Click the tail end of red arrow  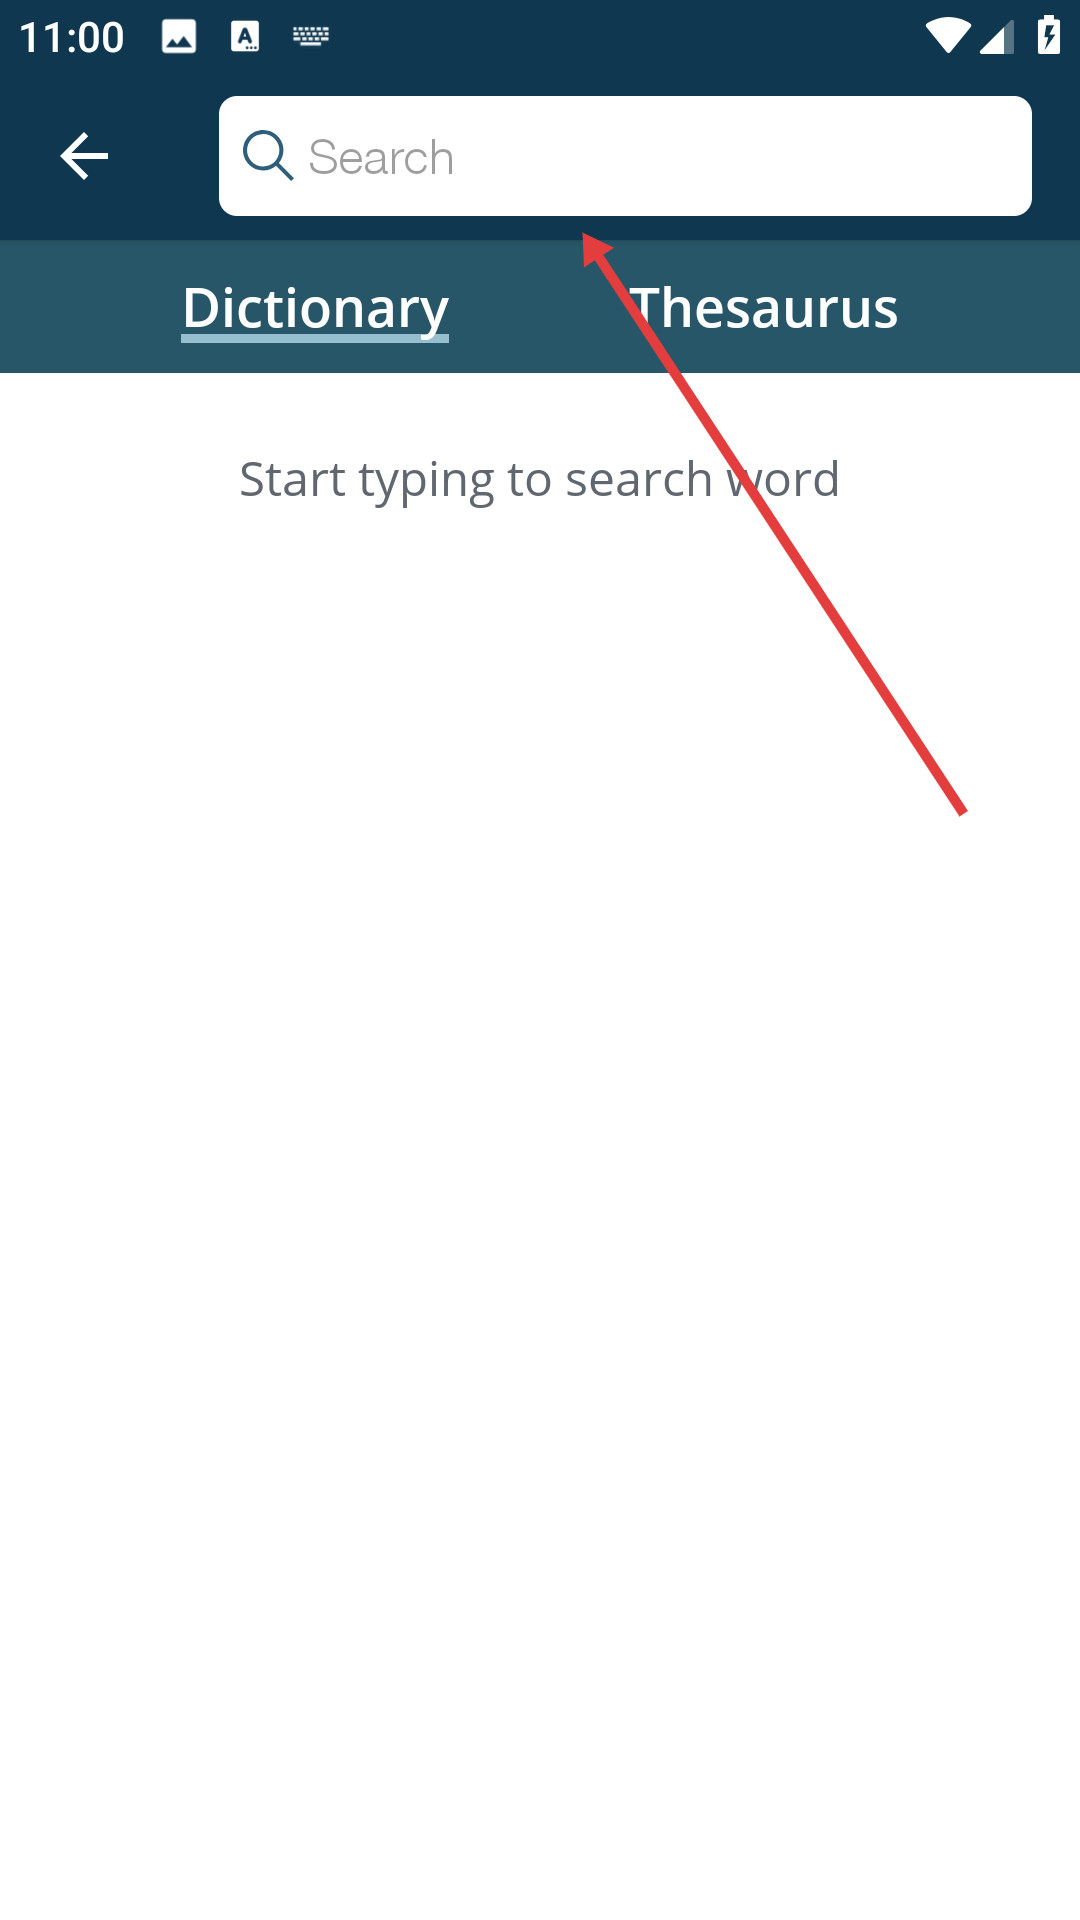point(961,810)
